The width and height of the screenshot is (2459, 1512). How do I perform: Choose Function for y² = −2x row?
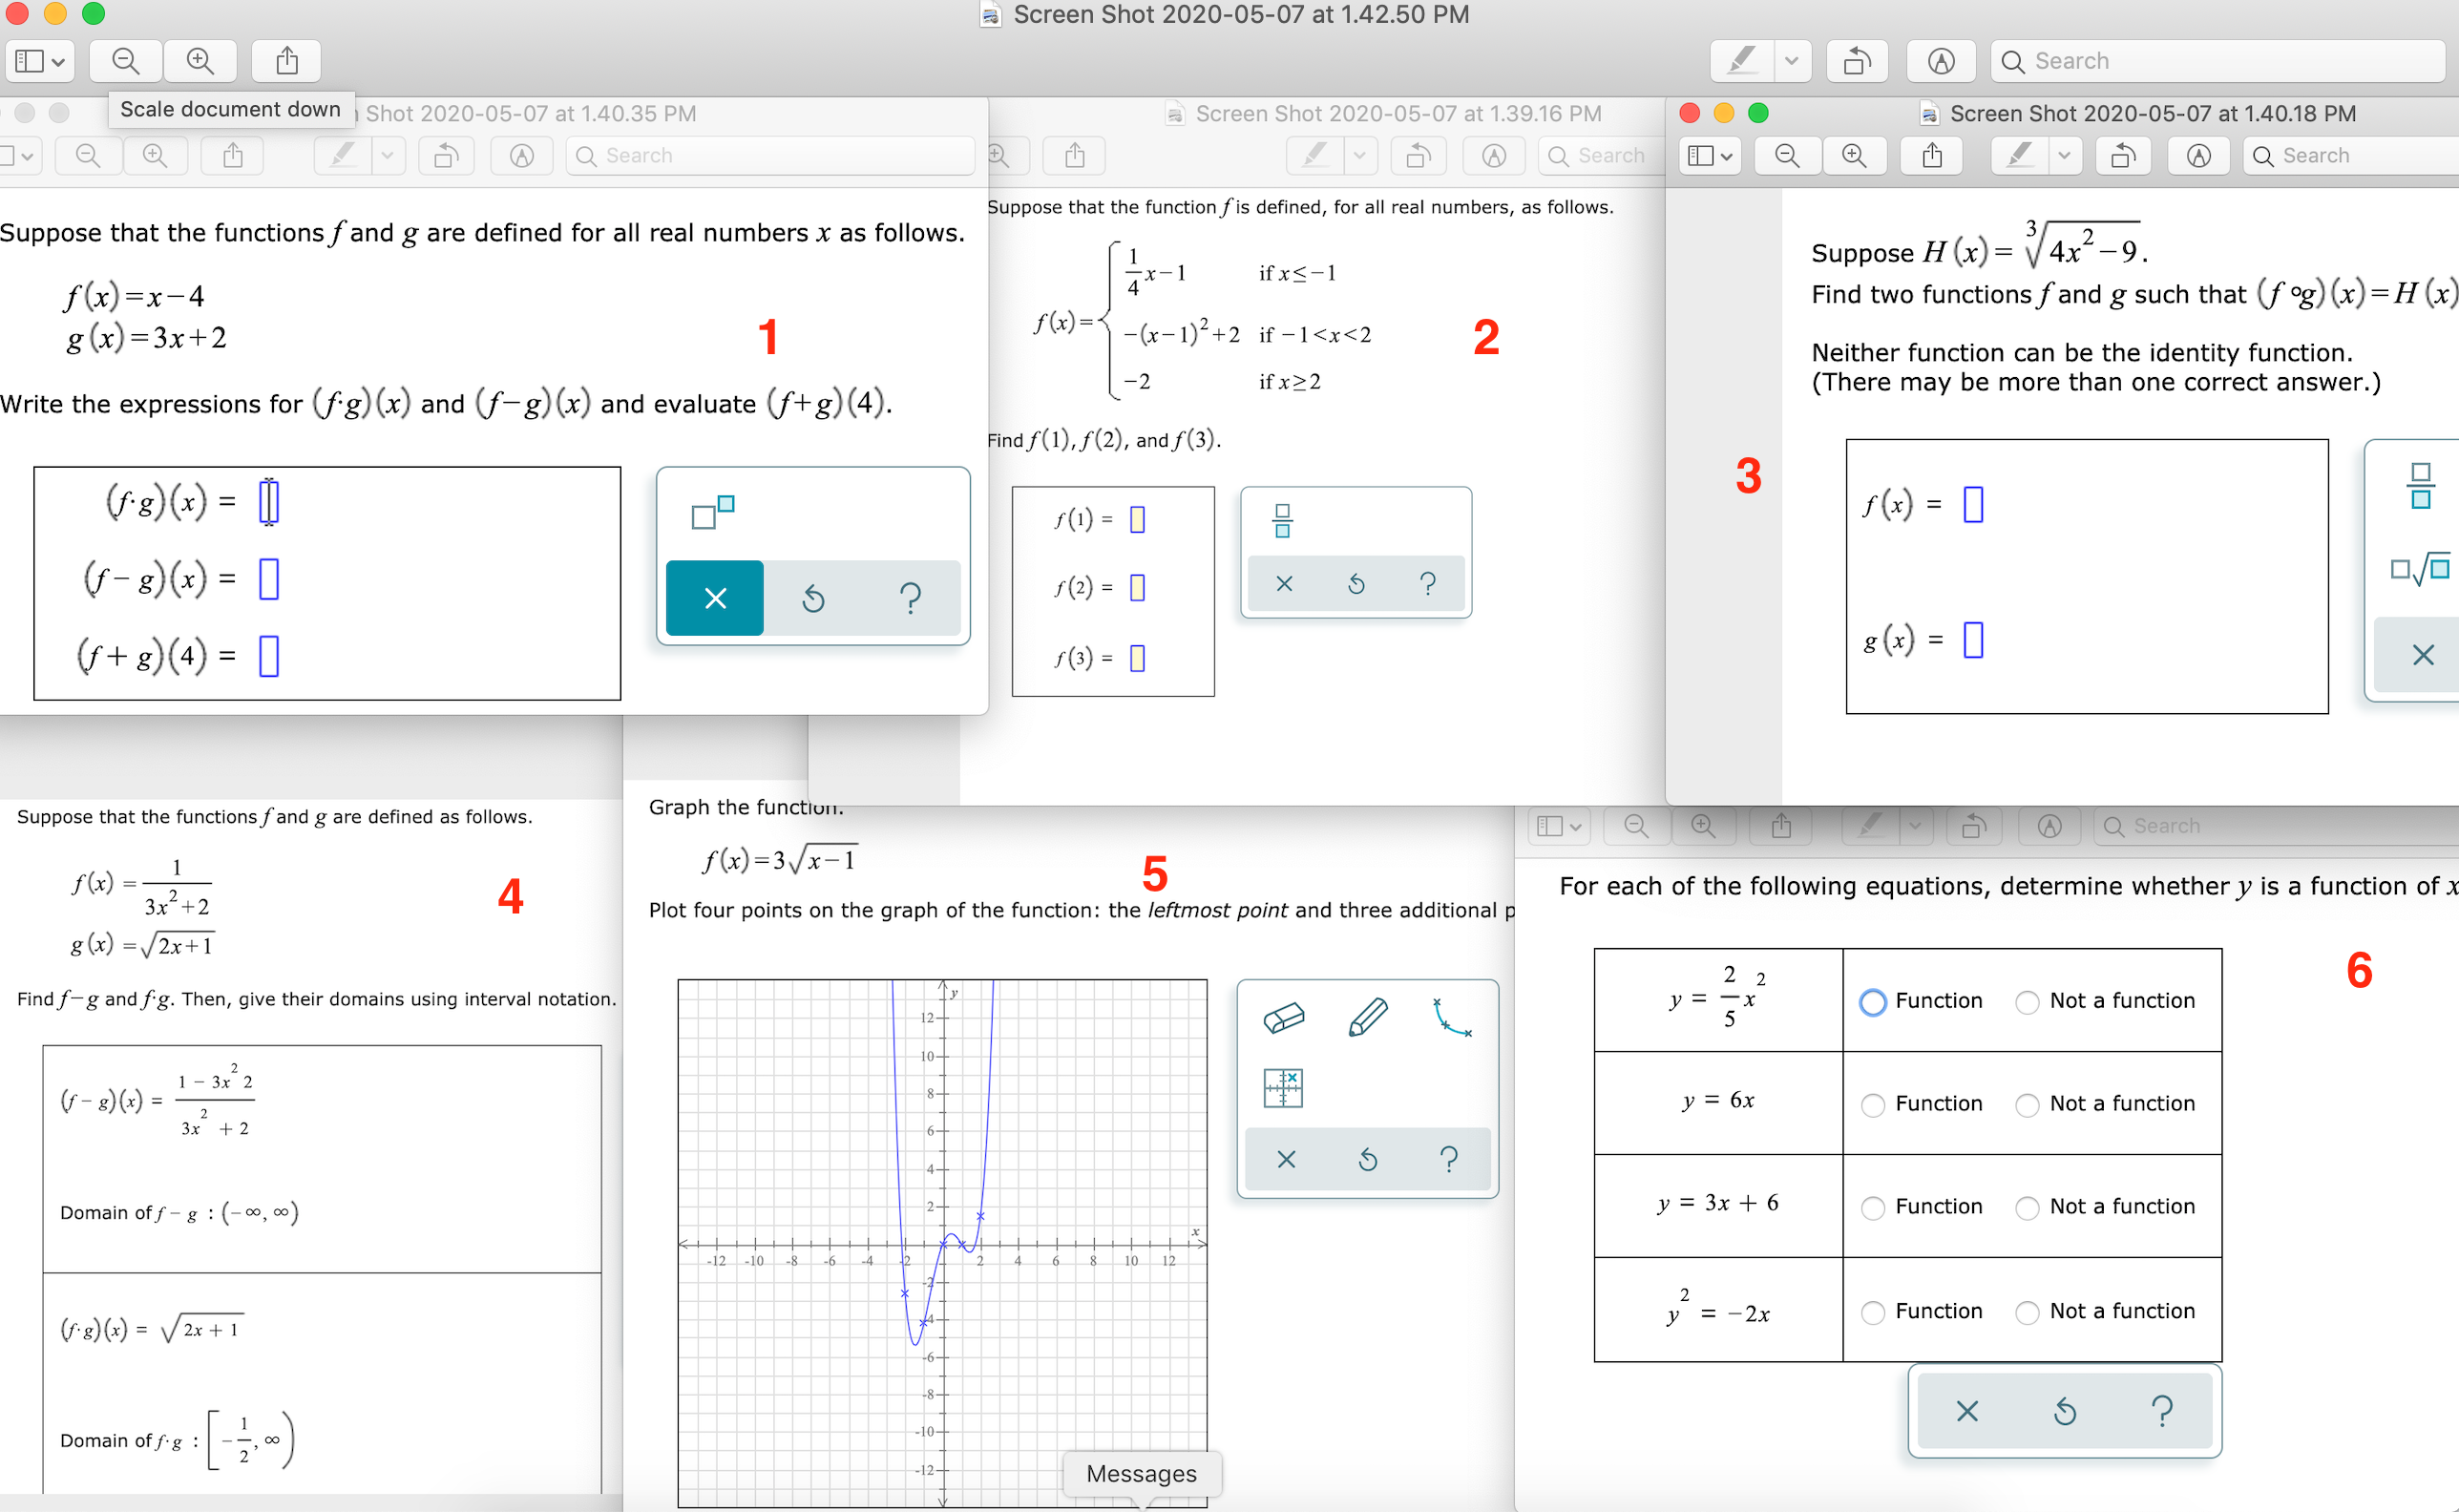tap(1872, 1312)
